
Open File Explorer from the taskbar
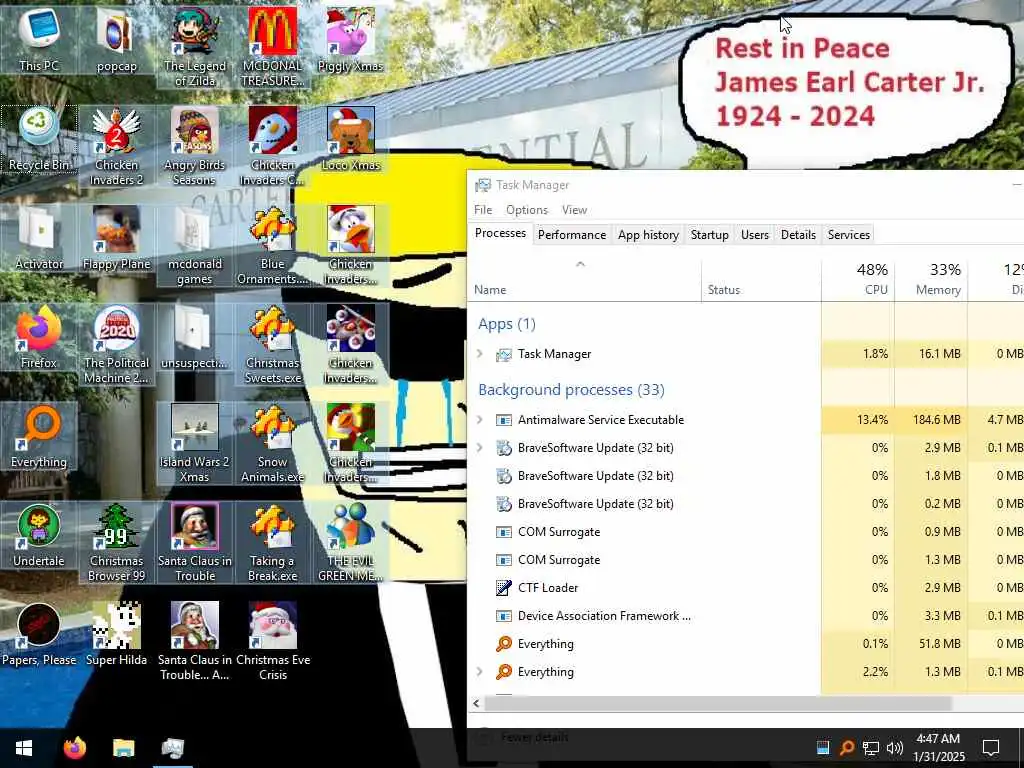(x=123, y=748)
